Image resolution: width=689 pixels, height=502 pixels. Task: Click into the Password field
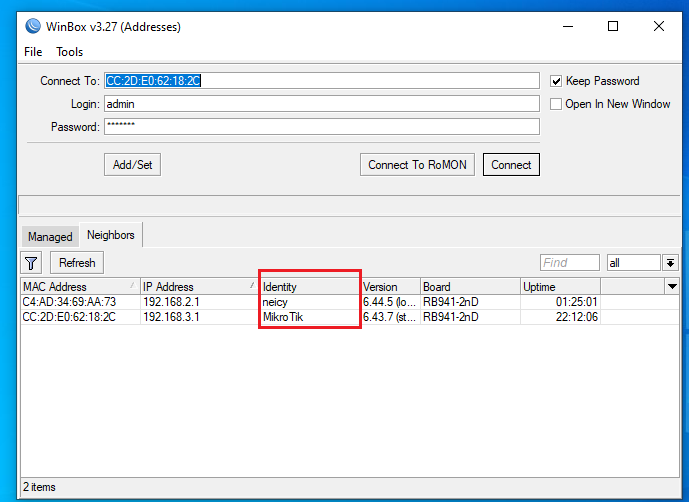(322, 127)
